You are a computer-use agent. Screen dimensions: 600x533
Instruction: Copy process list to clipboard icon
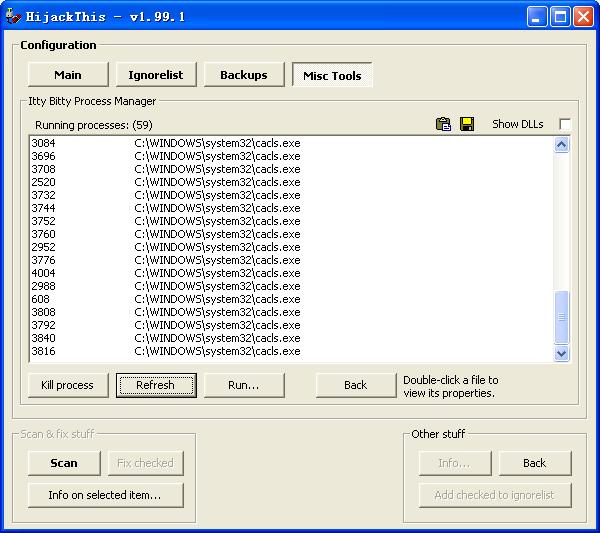click(443, 124)
